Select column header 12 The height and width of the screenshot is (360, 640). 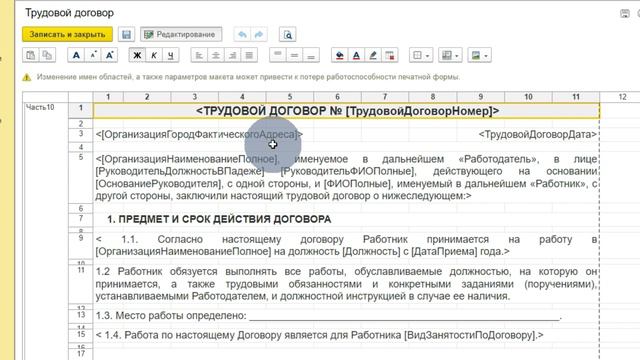click(622, 97)
